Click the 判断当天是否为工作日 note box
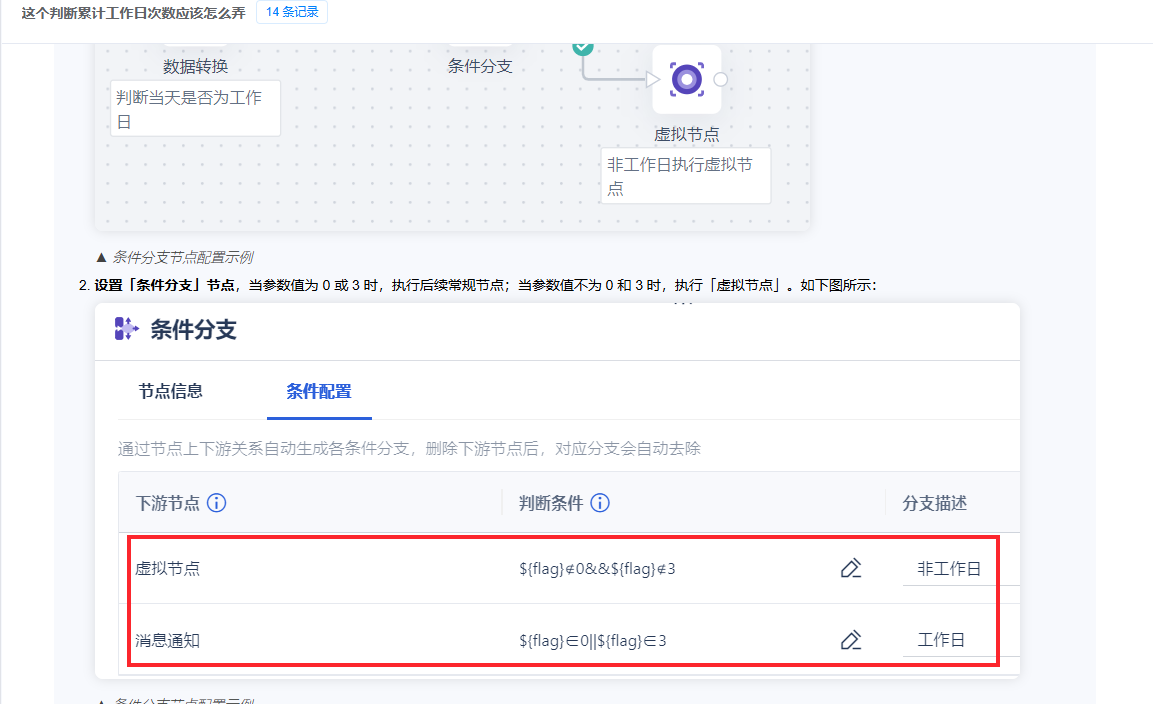 point(195,109)
